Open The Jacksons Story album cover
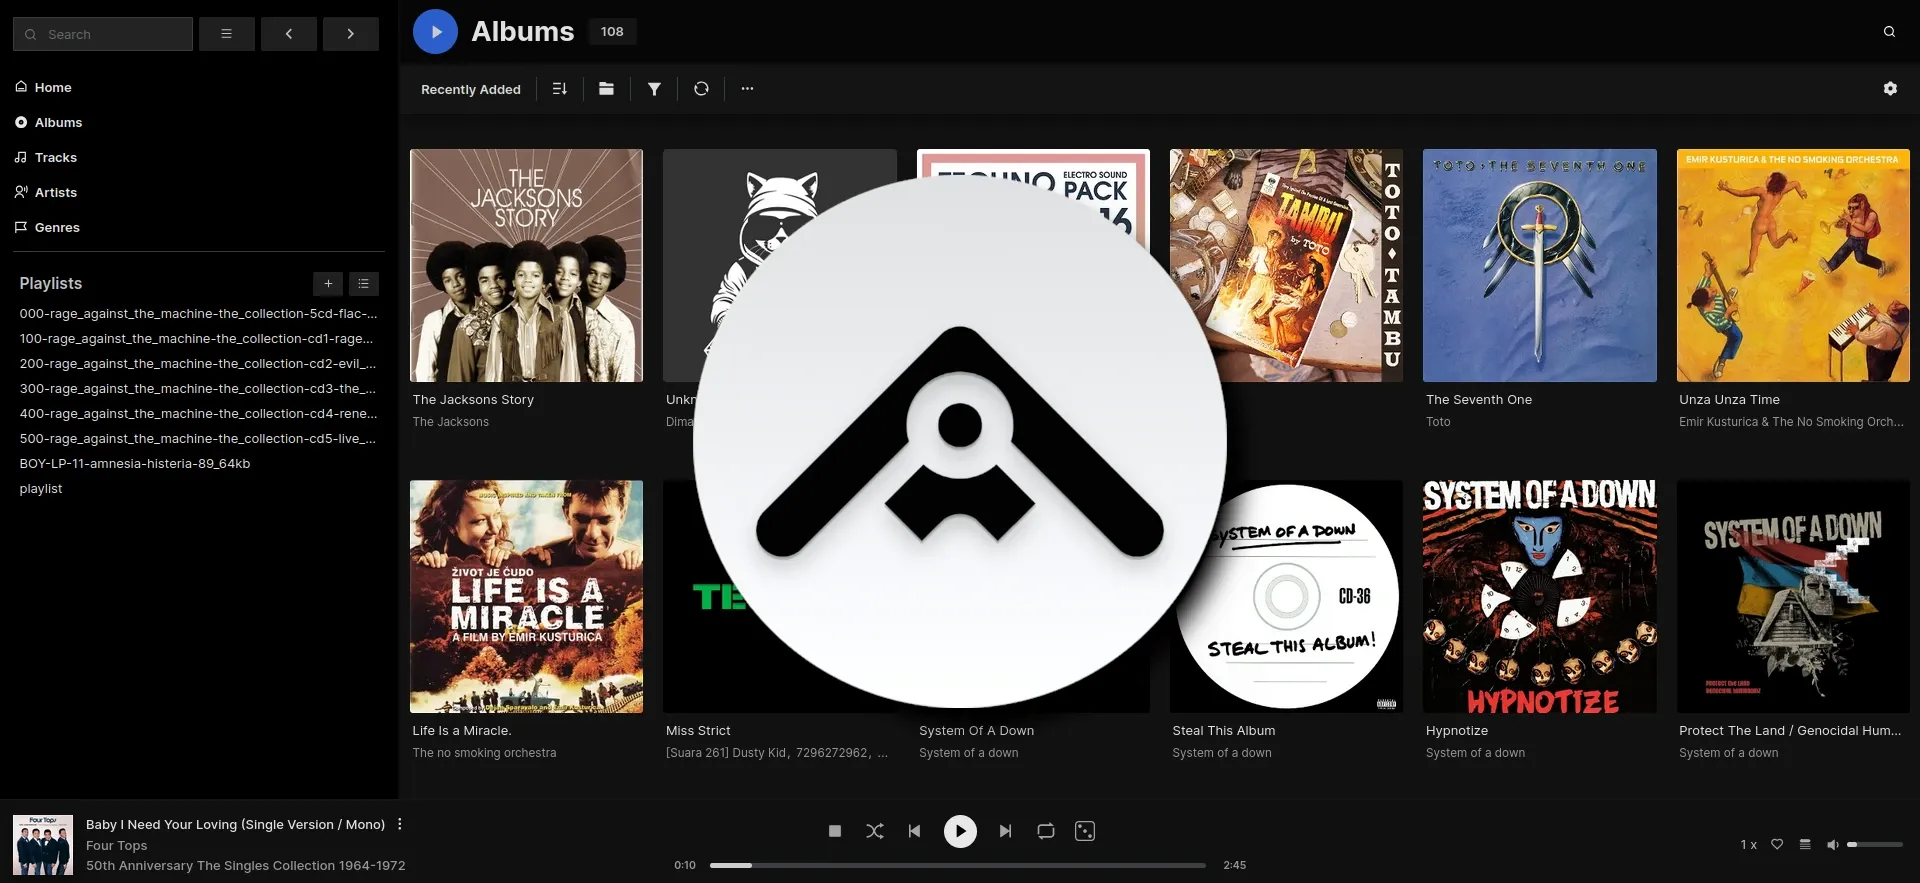Image resolution: width=1920 pixels, height=883 pixels. point(526,265)
